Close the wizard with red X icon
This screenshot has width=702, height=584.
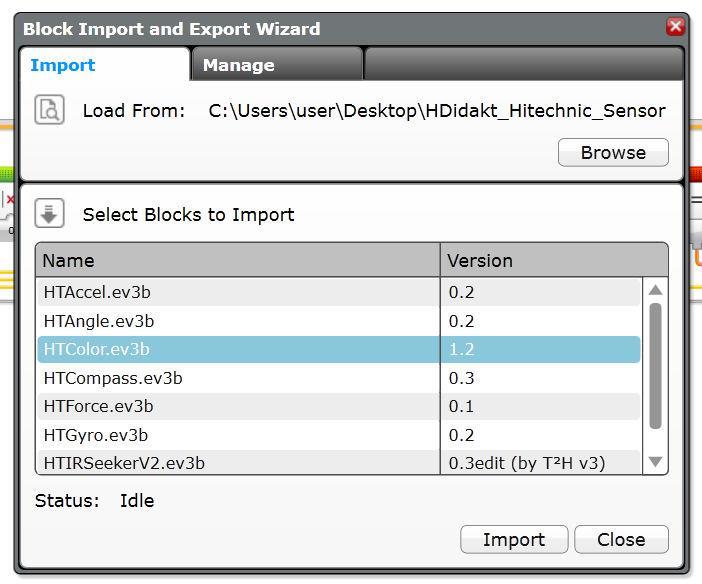pyautogui.click(x=675, y=26)
